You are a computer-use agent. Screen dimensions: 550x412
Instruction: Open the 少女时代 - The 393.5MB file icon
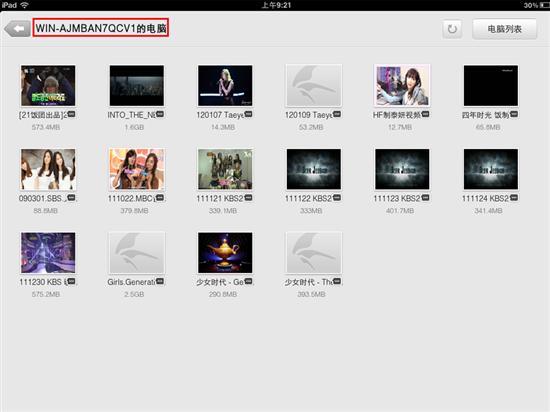[x=313, y=252]
